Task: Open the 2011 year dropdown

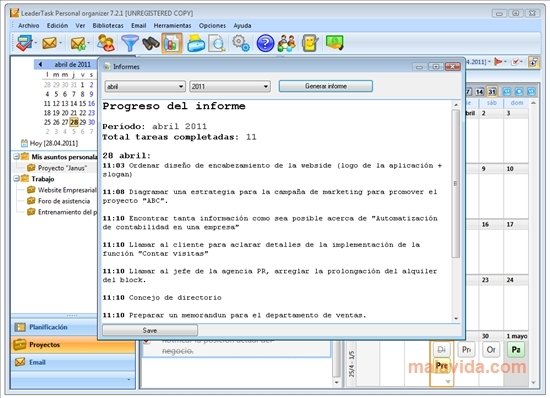Action: (230, 86)
